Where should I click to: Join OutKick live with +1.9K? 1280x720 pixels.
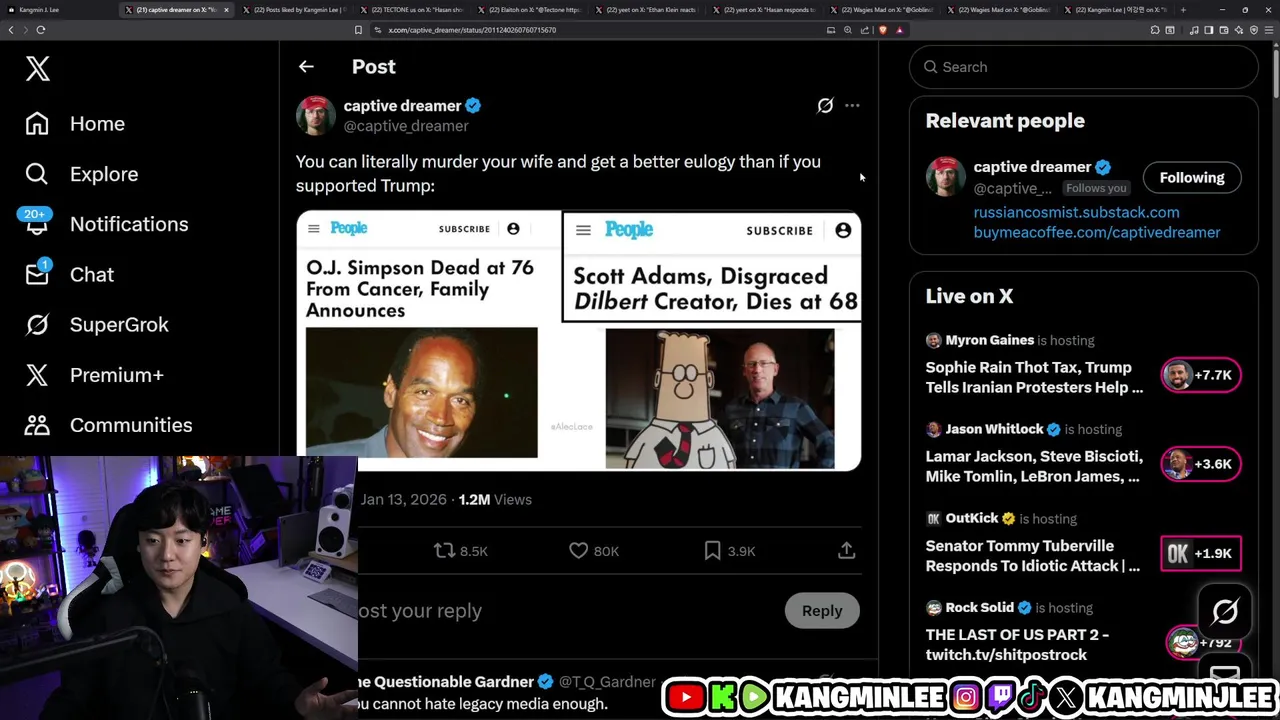(1201, 553)
